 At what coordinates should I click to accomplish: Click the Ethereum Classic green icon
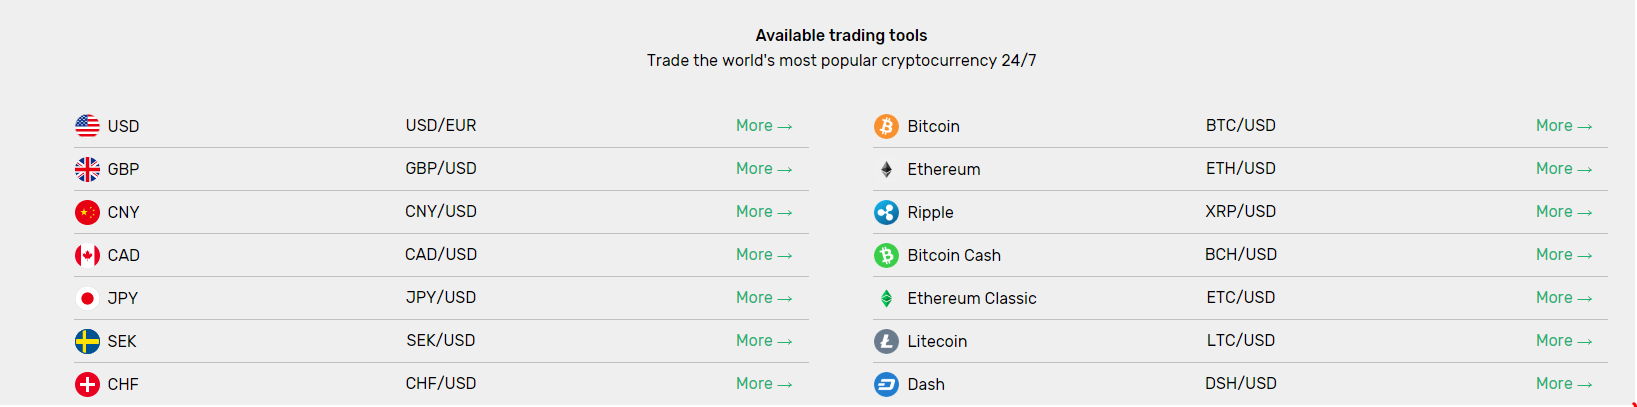pyautogui.click(x=886, y=298)
